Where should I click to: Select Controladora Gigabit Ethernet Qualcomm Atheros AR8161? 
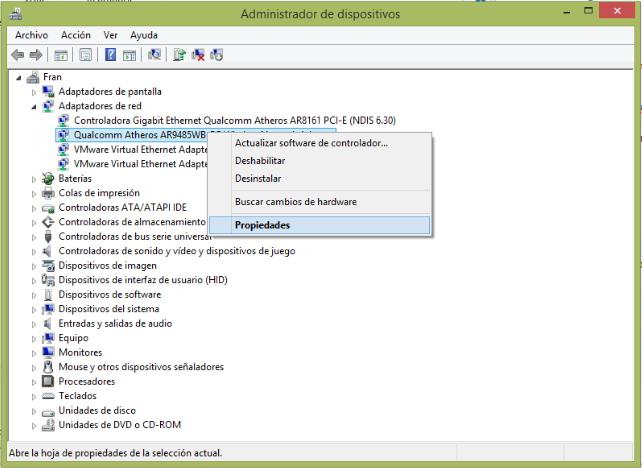(235, 120)
